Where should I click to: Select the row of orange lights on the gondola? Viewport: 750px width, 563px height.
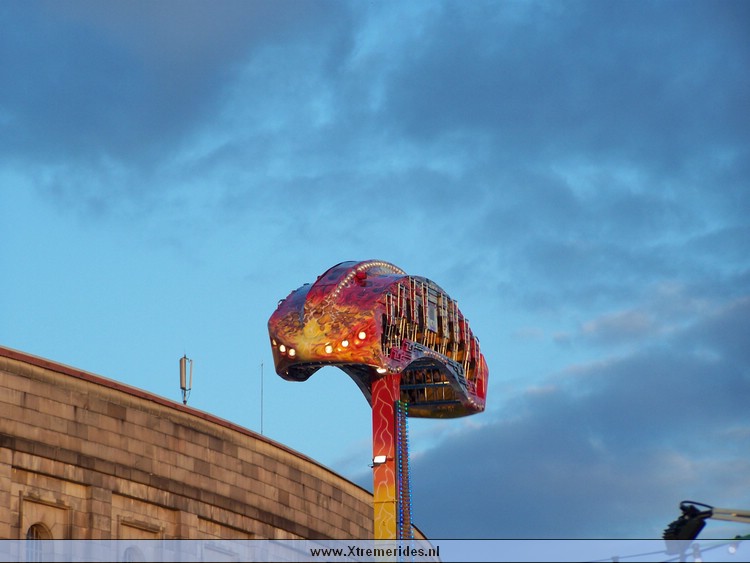point(322,346)
